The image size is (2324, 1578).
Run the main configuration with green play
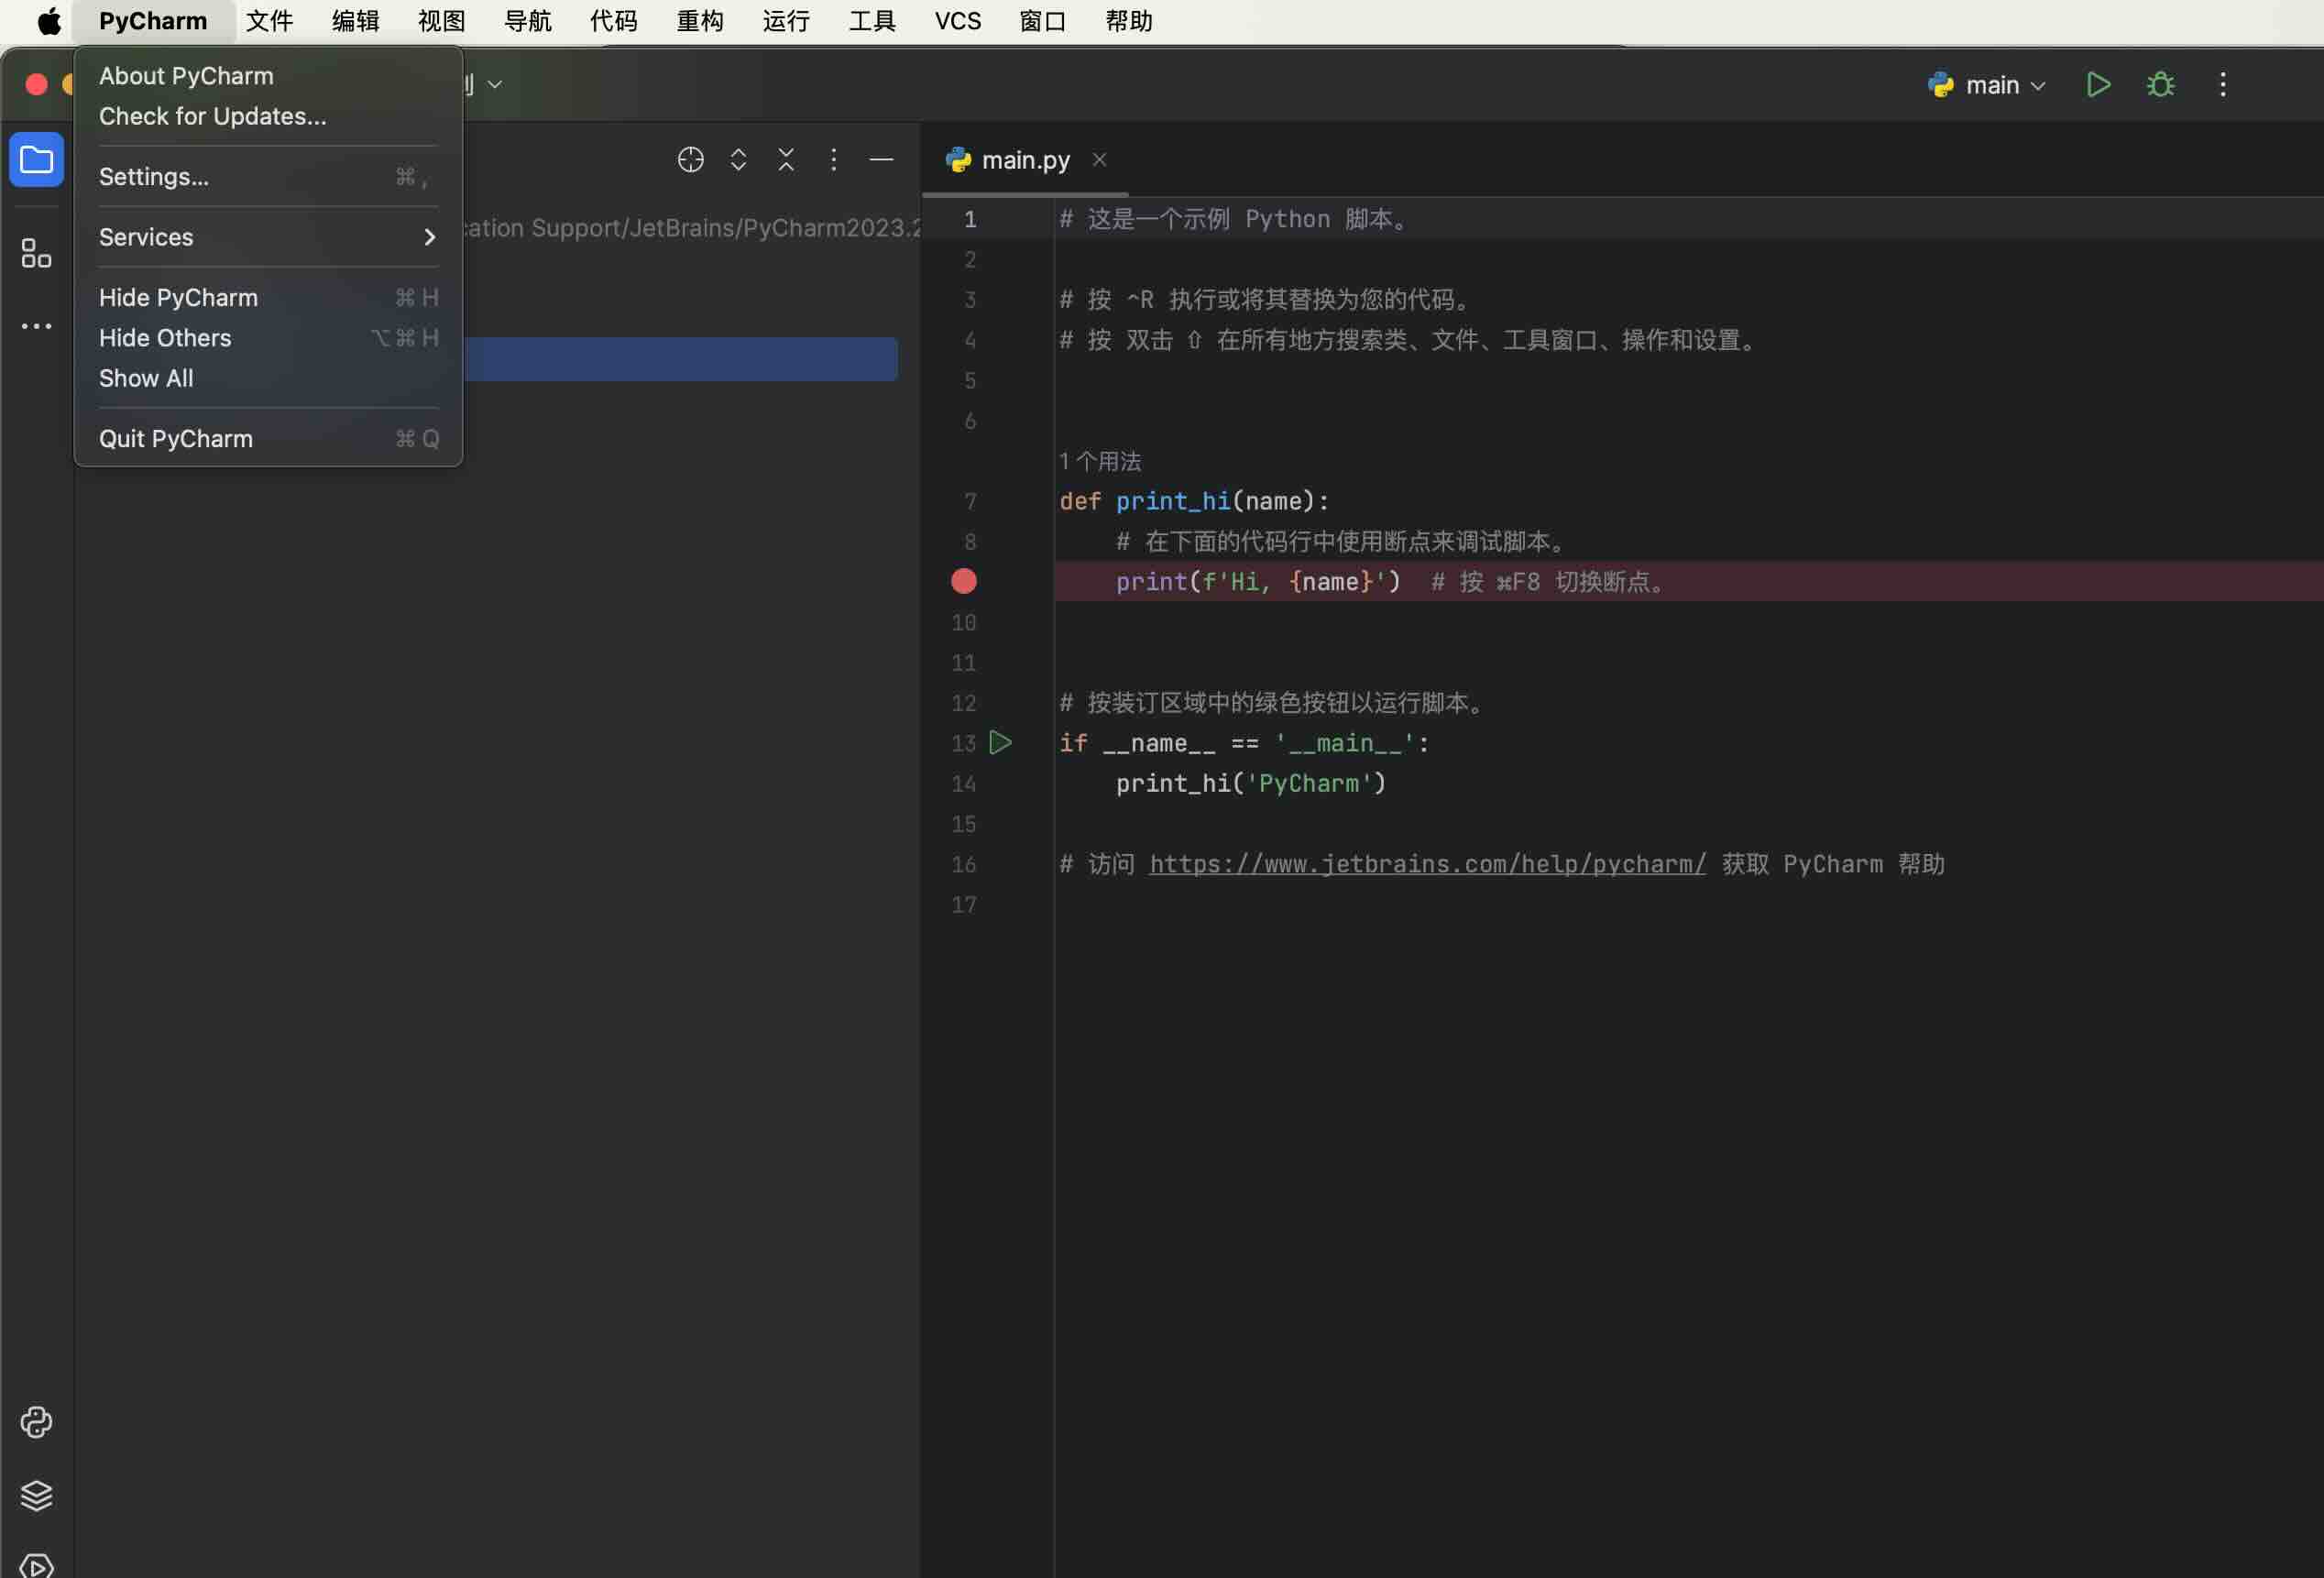2098,85
